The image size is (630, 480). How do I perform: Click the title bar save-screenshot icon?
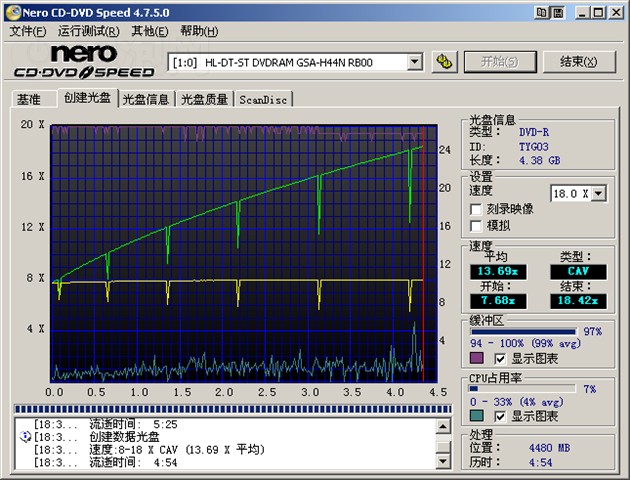click(x=558, y=13)
